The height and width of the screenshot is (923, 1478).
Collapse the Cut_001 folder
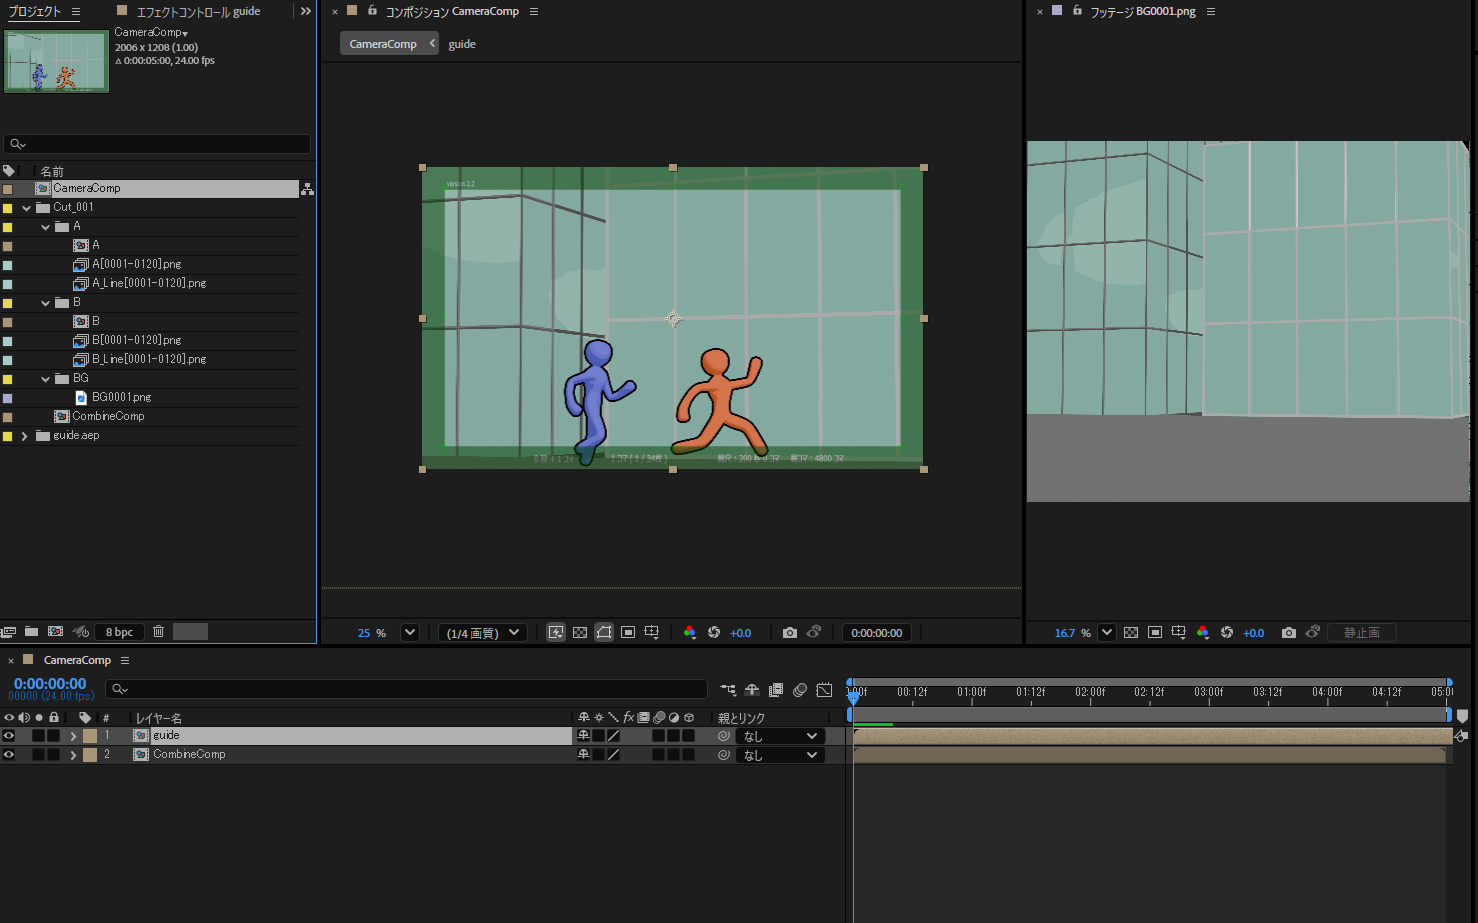(26, 208)
